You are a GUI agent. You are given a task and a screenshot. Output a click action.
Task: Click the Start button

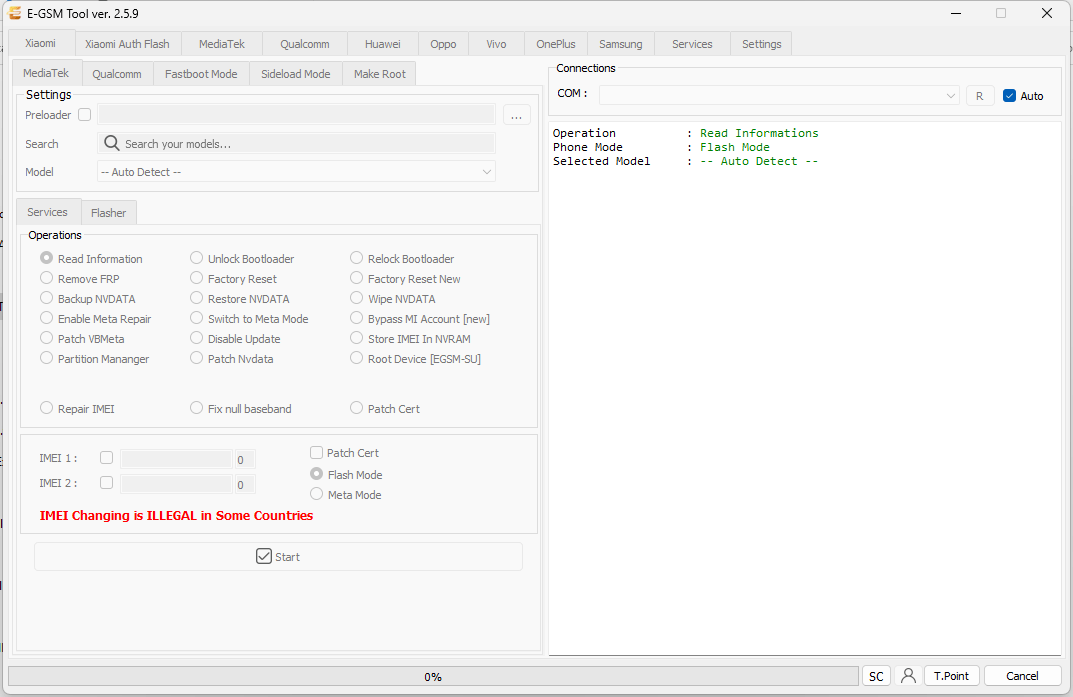pyautogui.click(x=279, y=556)
